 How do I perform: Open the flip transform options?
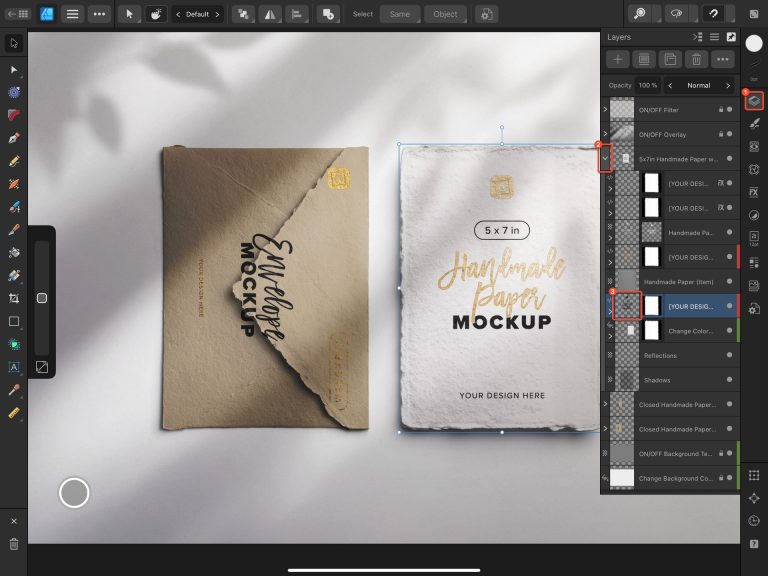click(270, 14)
